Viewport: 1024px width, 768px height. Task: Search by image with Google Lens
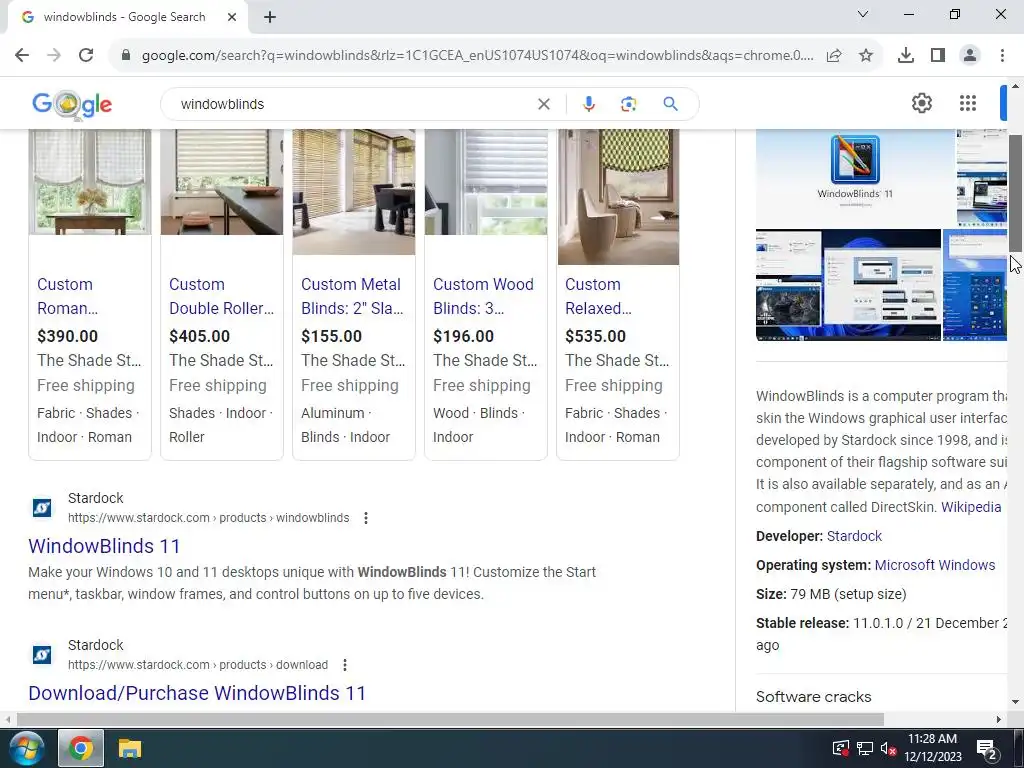pos(628,104)
